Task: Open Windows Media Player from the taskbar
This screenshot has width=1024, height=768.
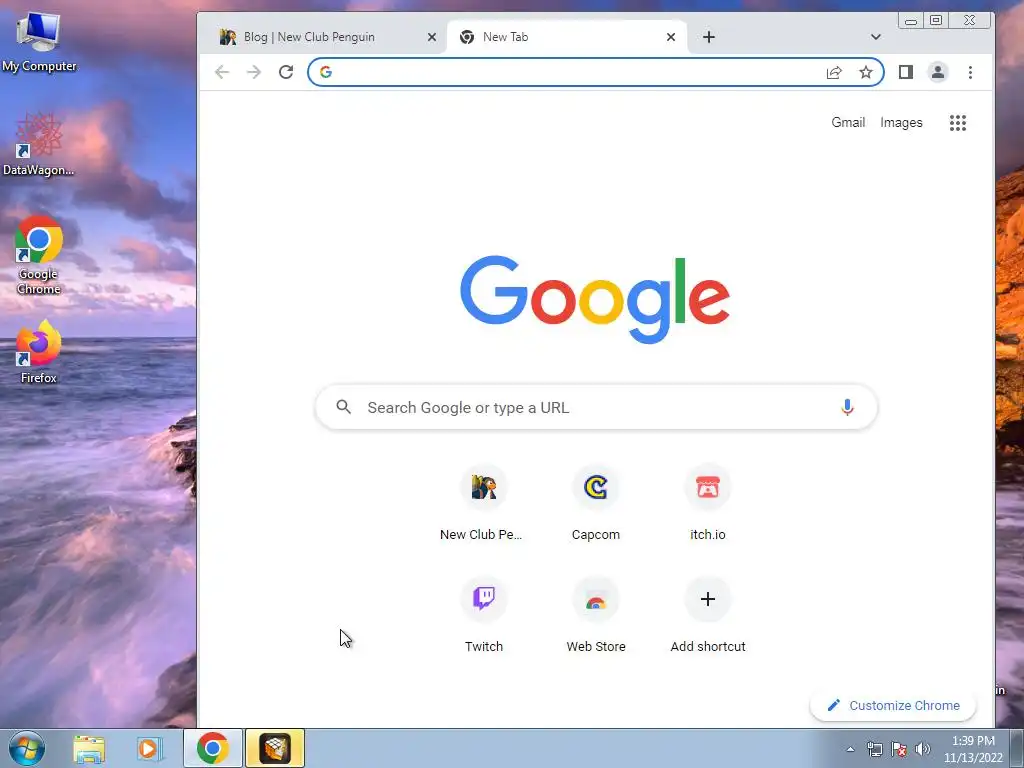Action: click(x=148, y=748)
